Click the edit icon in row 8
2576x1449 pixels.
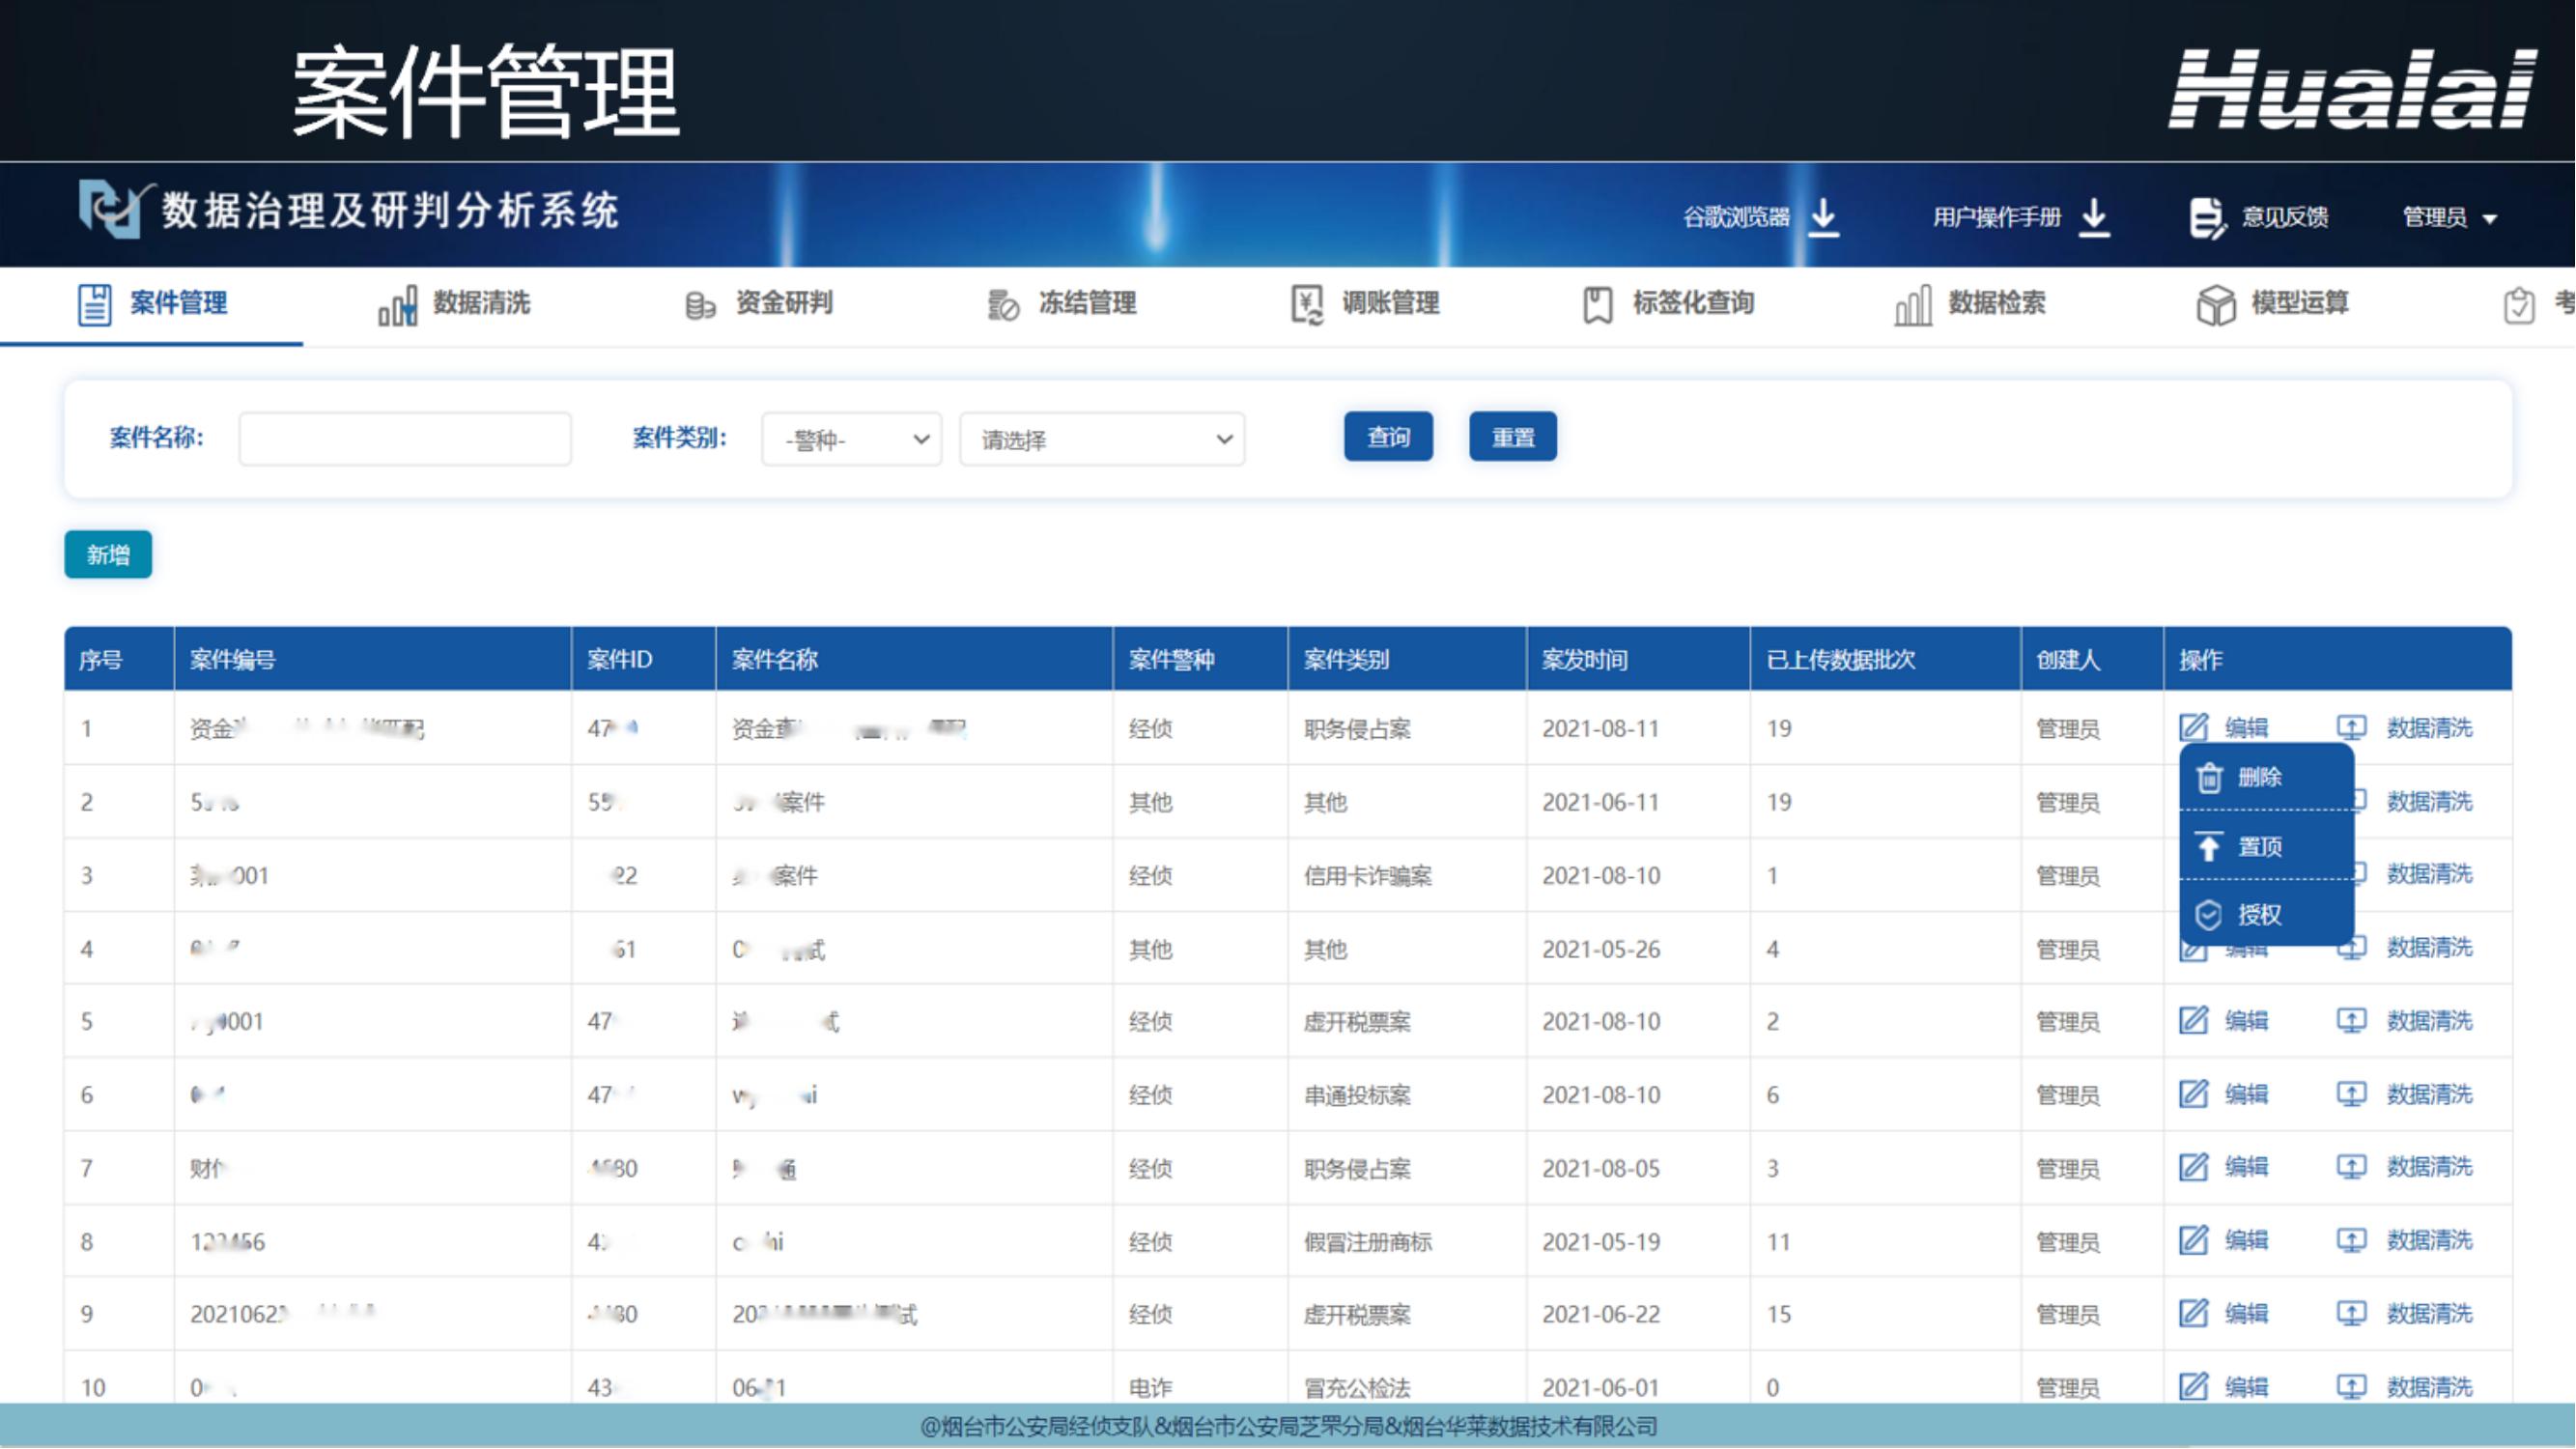[2193, 1241]
